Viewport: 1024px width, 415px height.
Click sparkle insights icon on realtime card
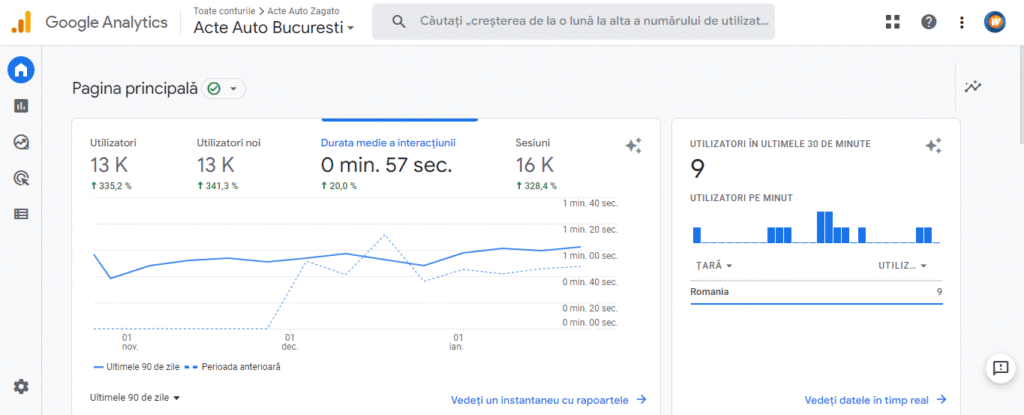click(933, 146)
